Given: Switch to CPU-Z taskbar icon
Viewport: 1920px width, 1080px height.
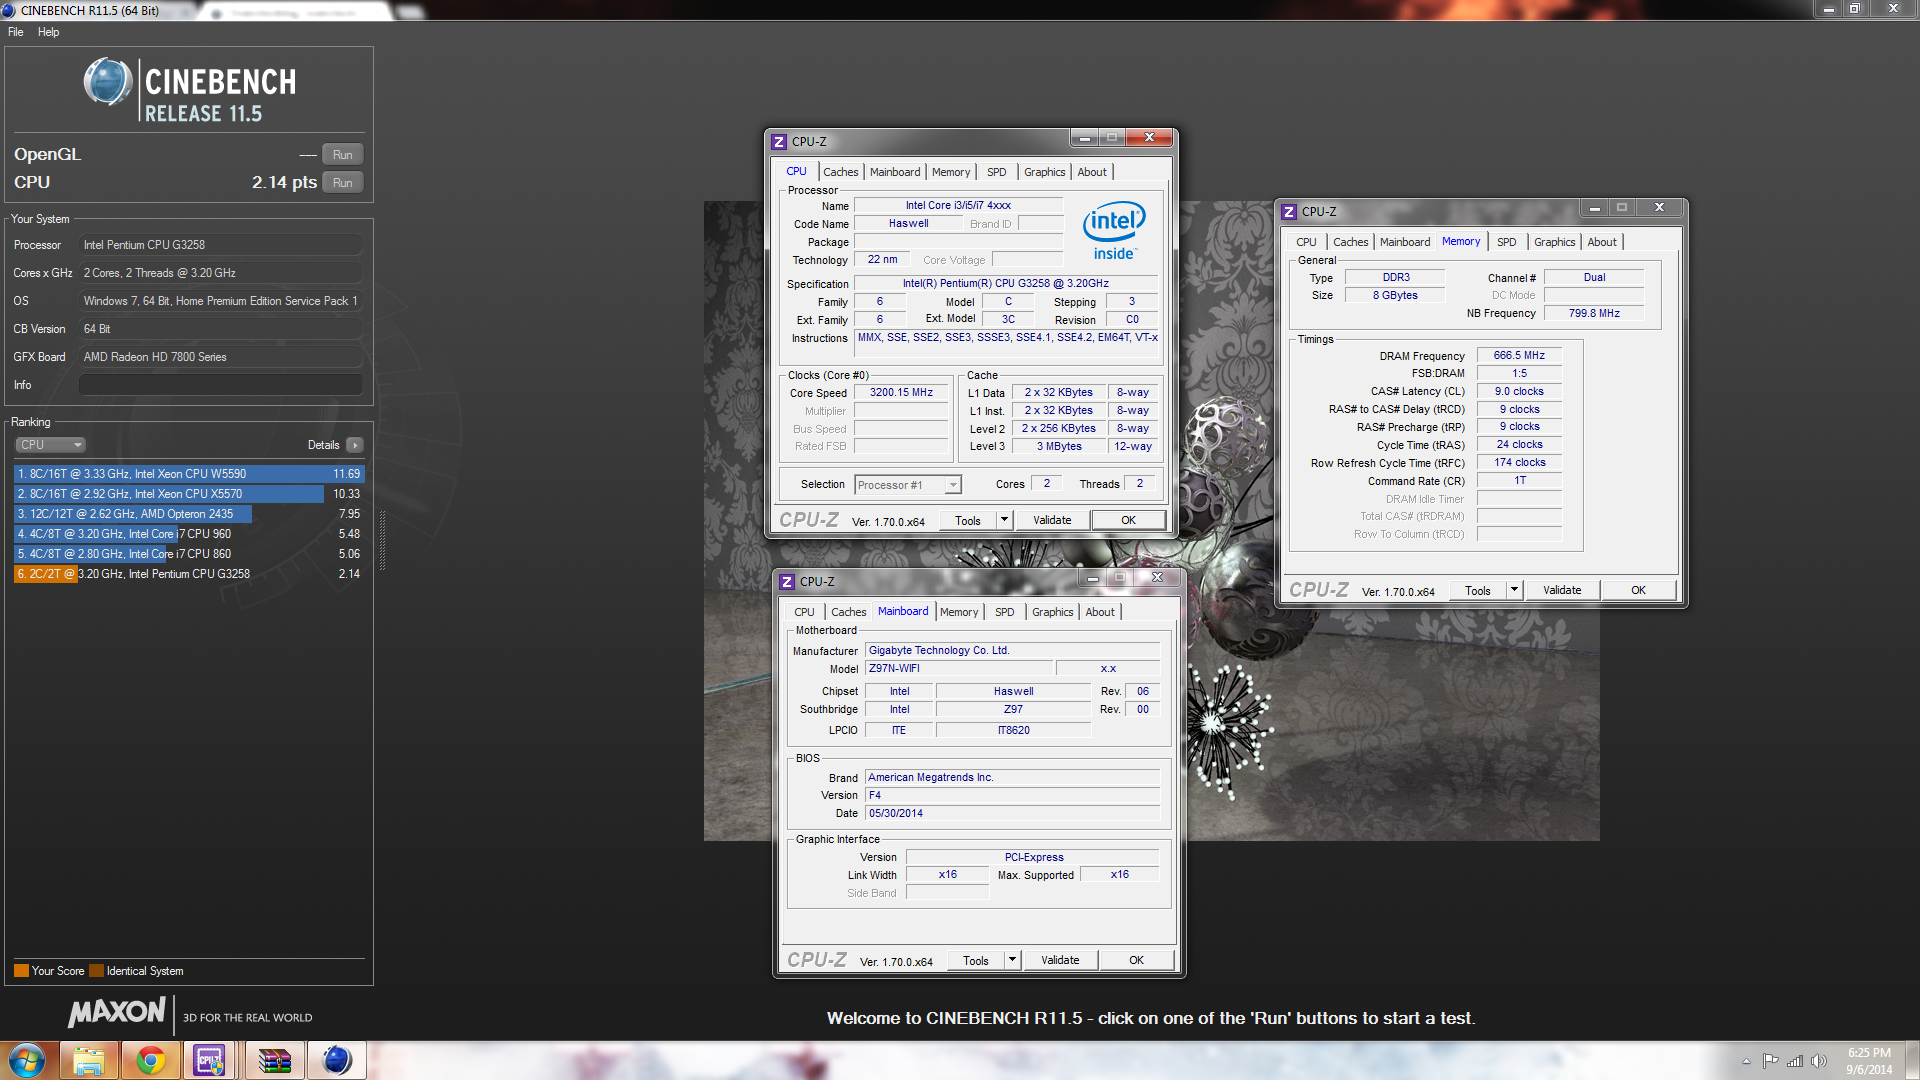Looking at the screenshot, I should pos(210,1060).
